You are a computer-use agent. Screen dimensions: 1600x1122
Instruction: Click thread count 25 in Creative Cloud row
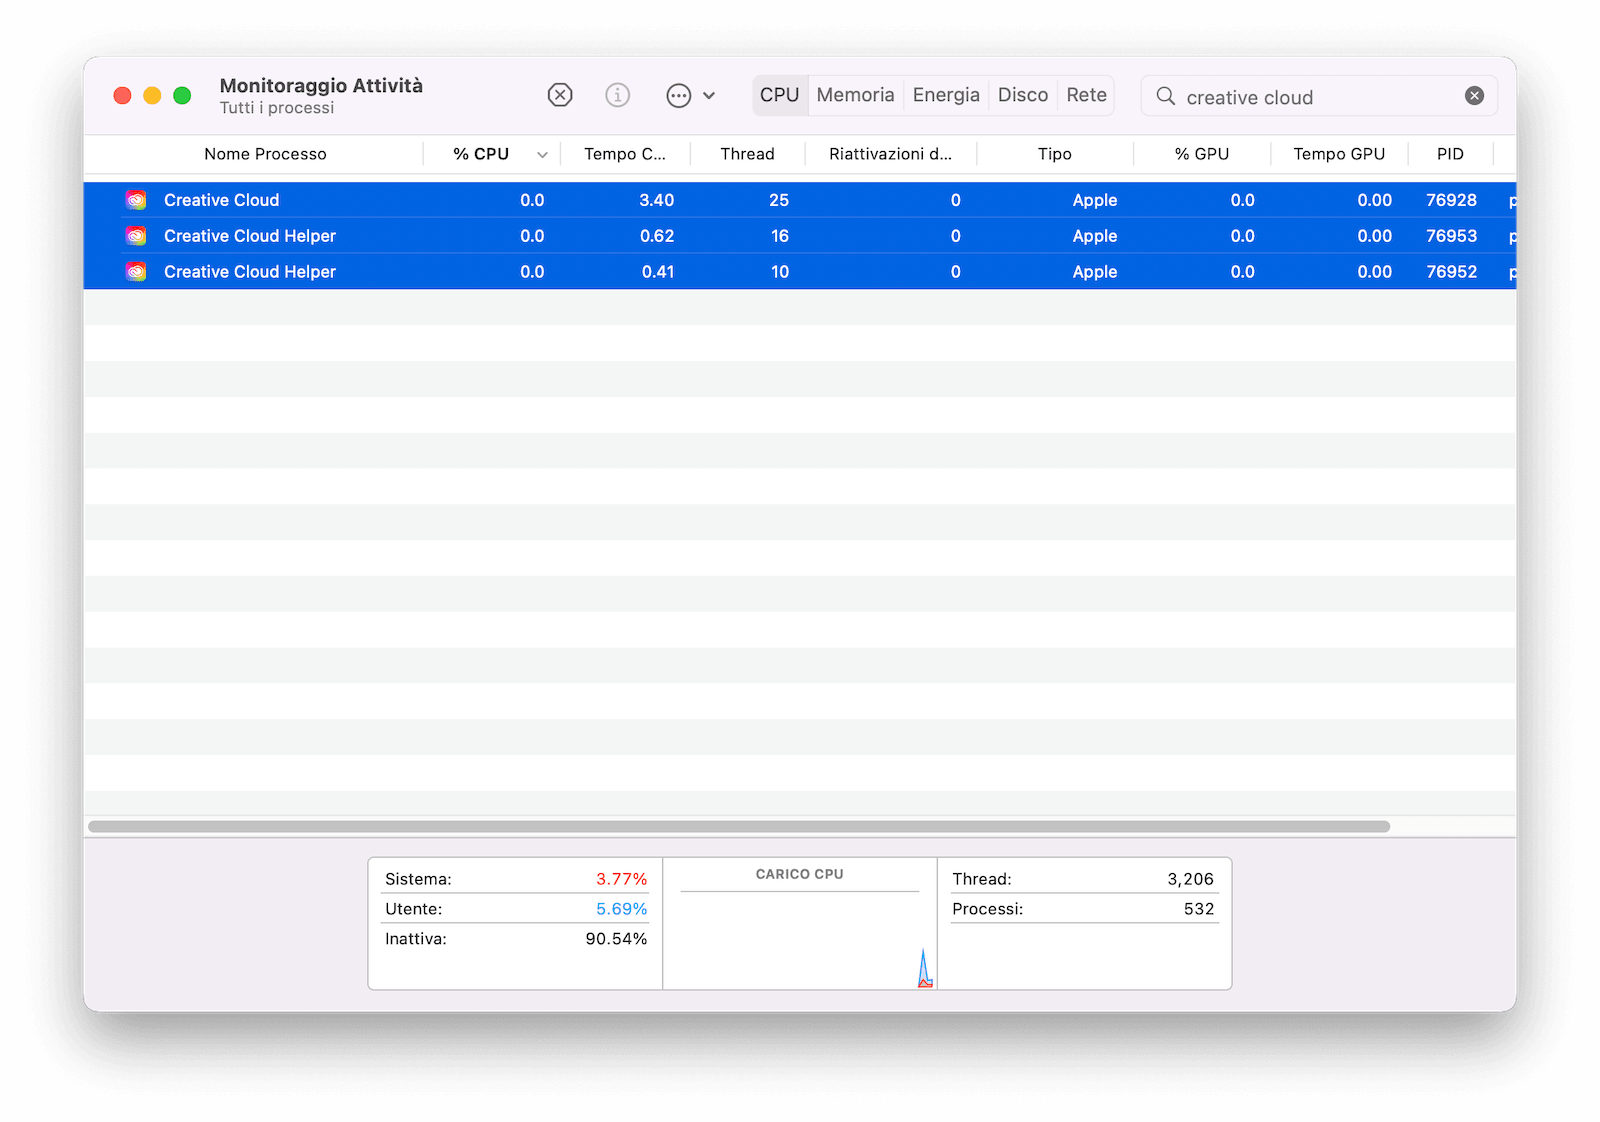click(779, 200)
